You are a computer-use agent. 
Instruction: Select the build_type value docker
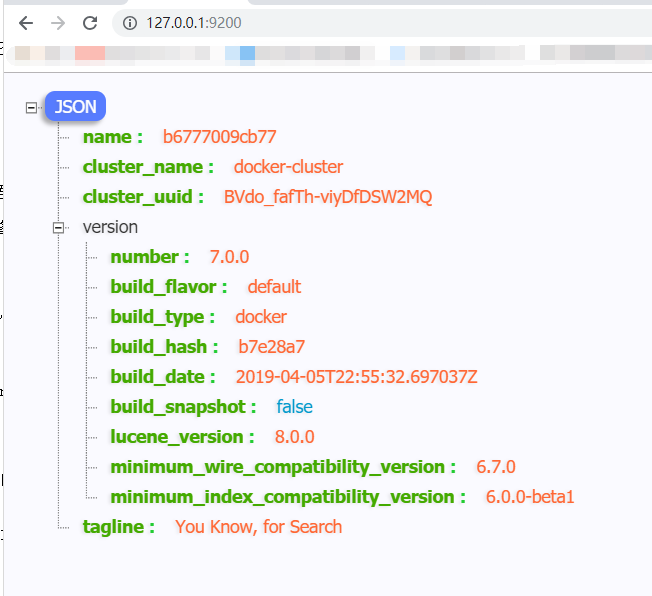(261, 317)
